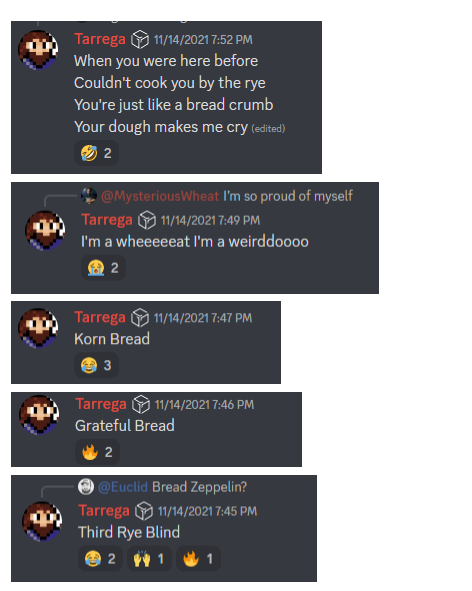Click the fire reaction on Third Rye Blind
The image size is (472, 591).
coord(198,559)
